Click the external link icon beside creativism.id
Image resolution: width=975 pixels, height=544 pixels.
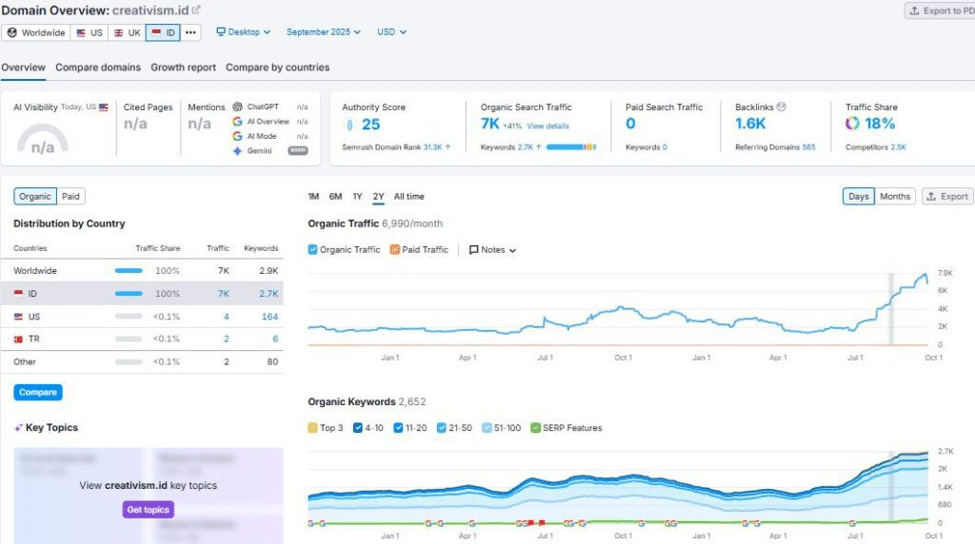(196, 10)
